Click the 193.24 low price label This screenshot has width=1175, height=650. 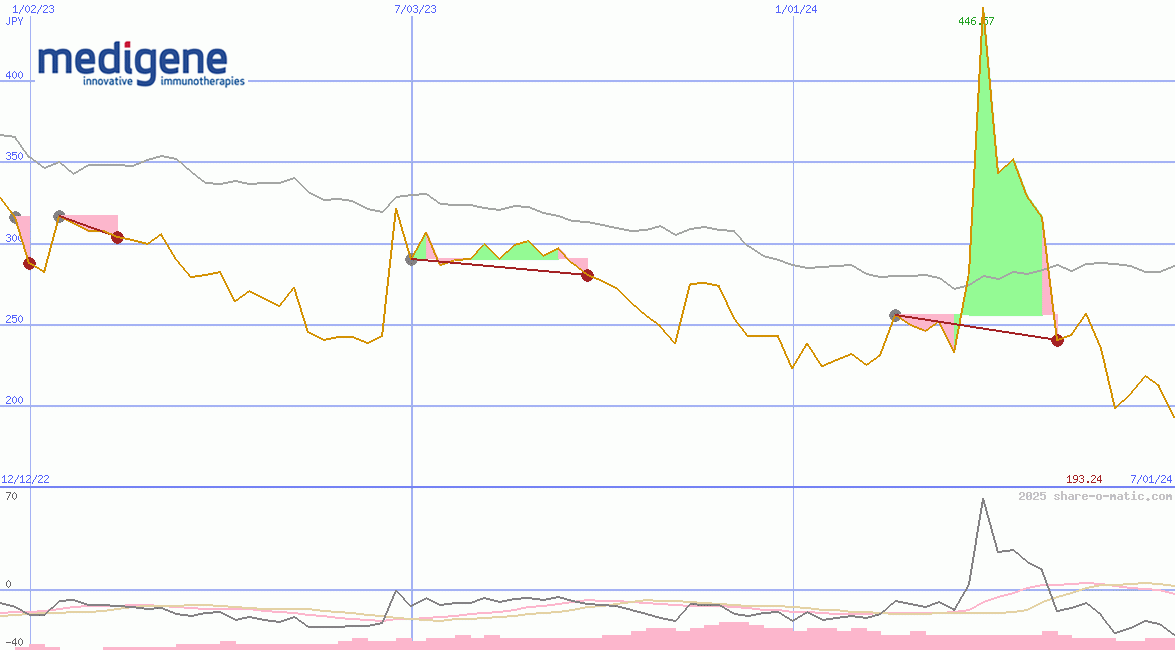point(1084,479)
